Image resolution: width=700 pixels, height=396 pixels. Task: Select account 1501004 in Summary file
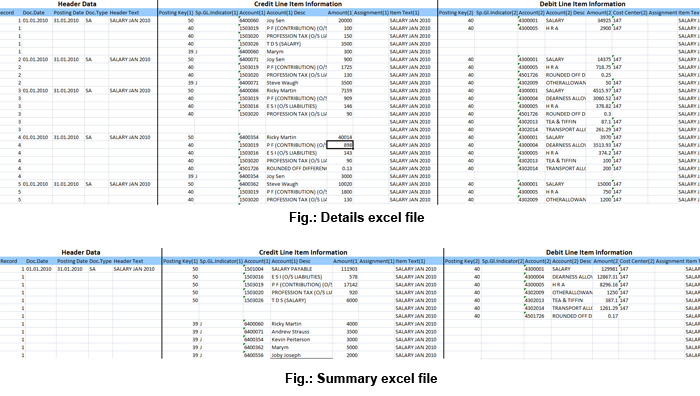point(254,269)
